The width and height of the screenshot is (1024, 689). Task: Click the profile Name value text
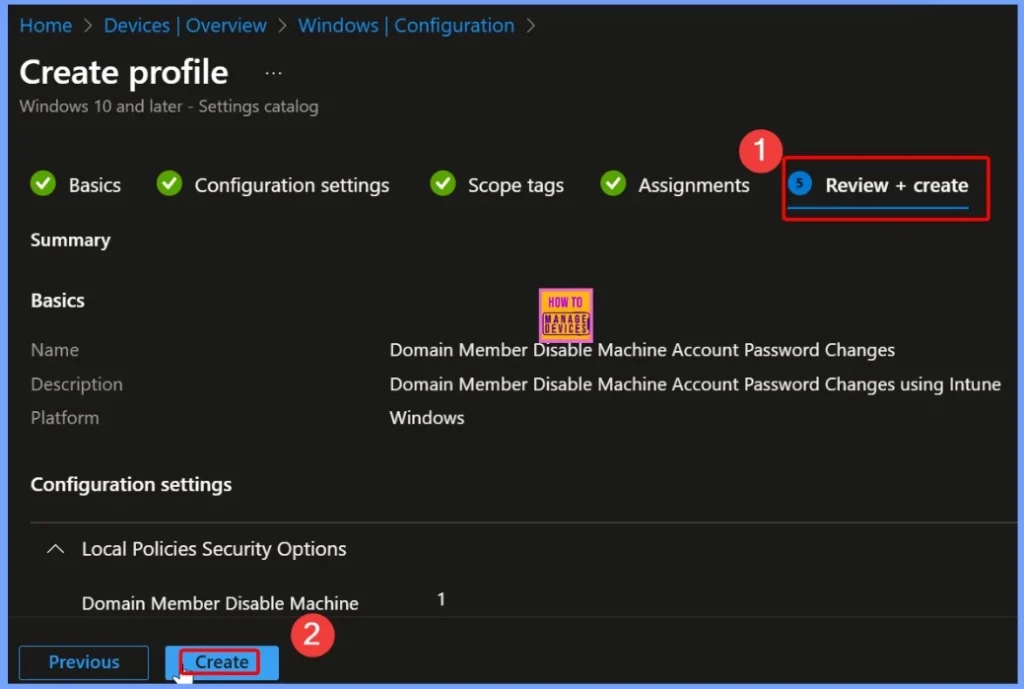pyautogui.click(x=641, y=350)
